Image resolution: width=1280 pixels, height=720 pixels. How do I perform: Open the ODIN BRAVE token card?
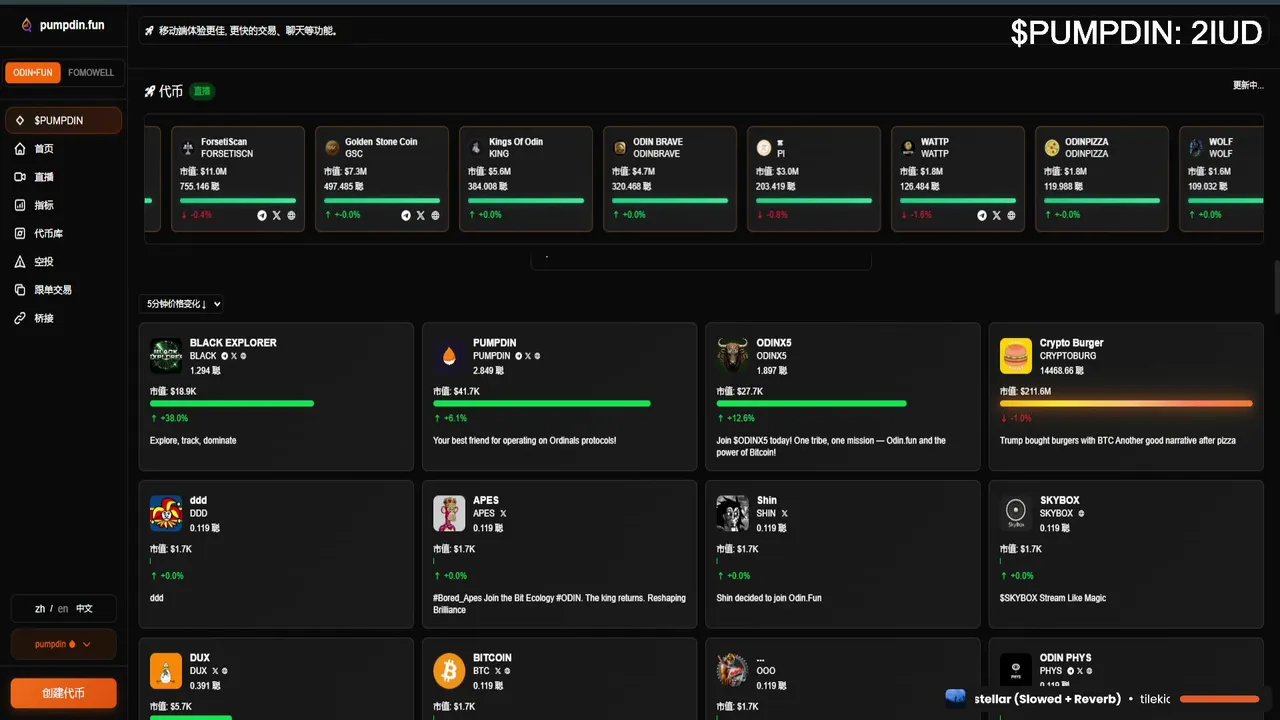[x=670, y=179]
